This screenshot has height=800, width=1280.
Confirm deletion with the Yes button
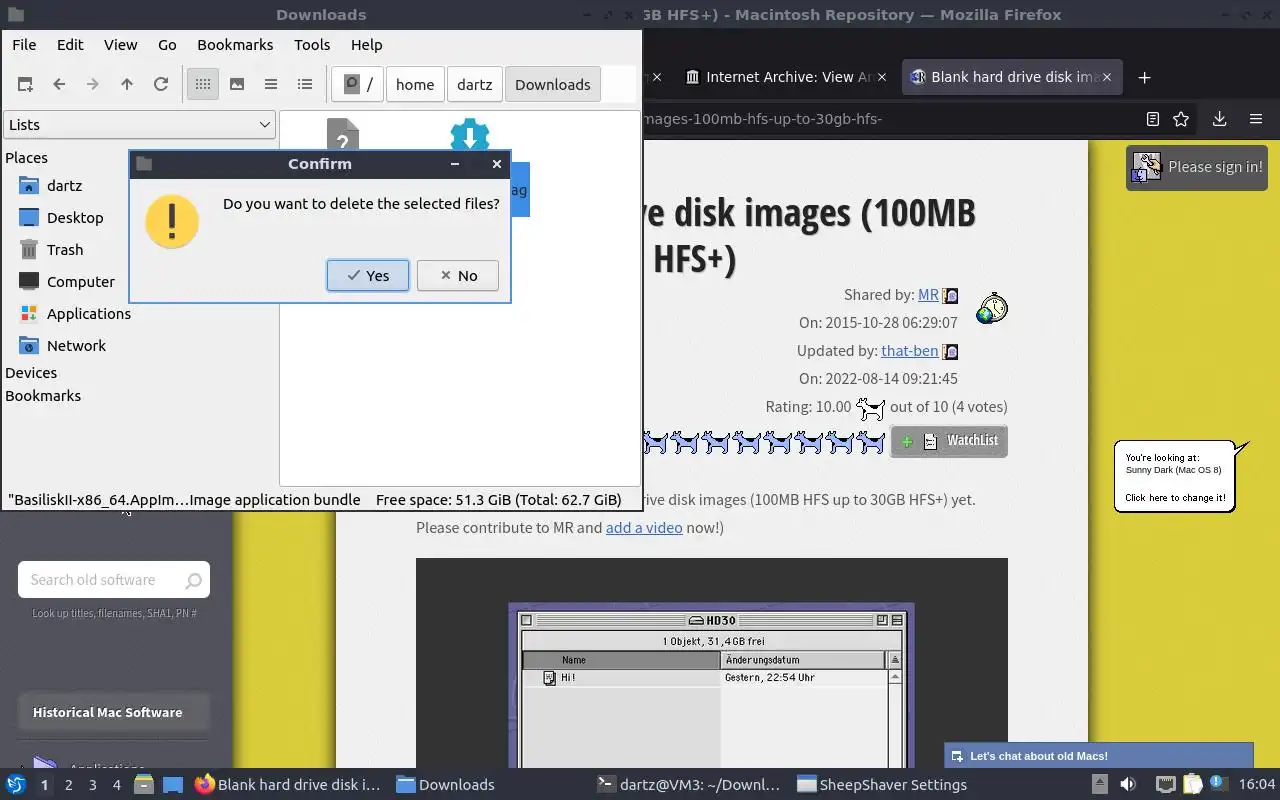(x=367, y=276)
